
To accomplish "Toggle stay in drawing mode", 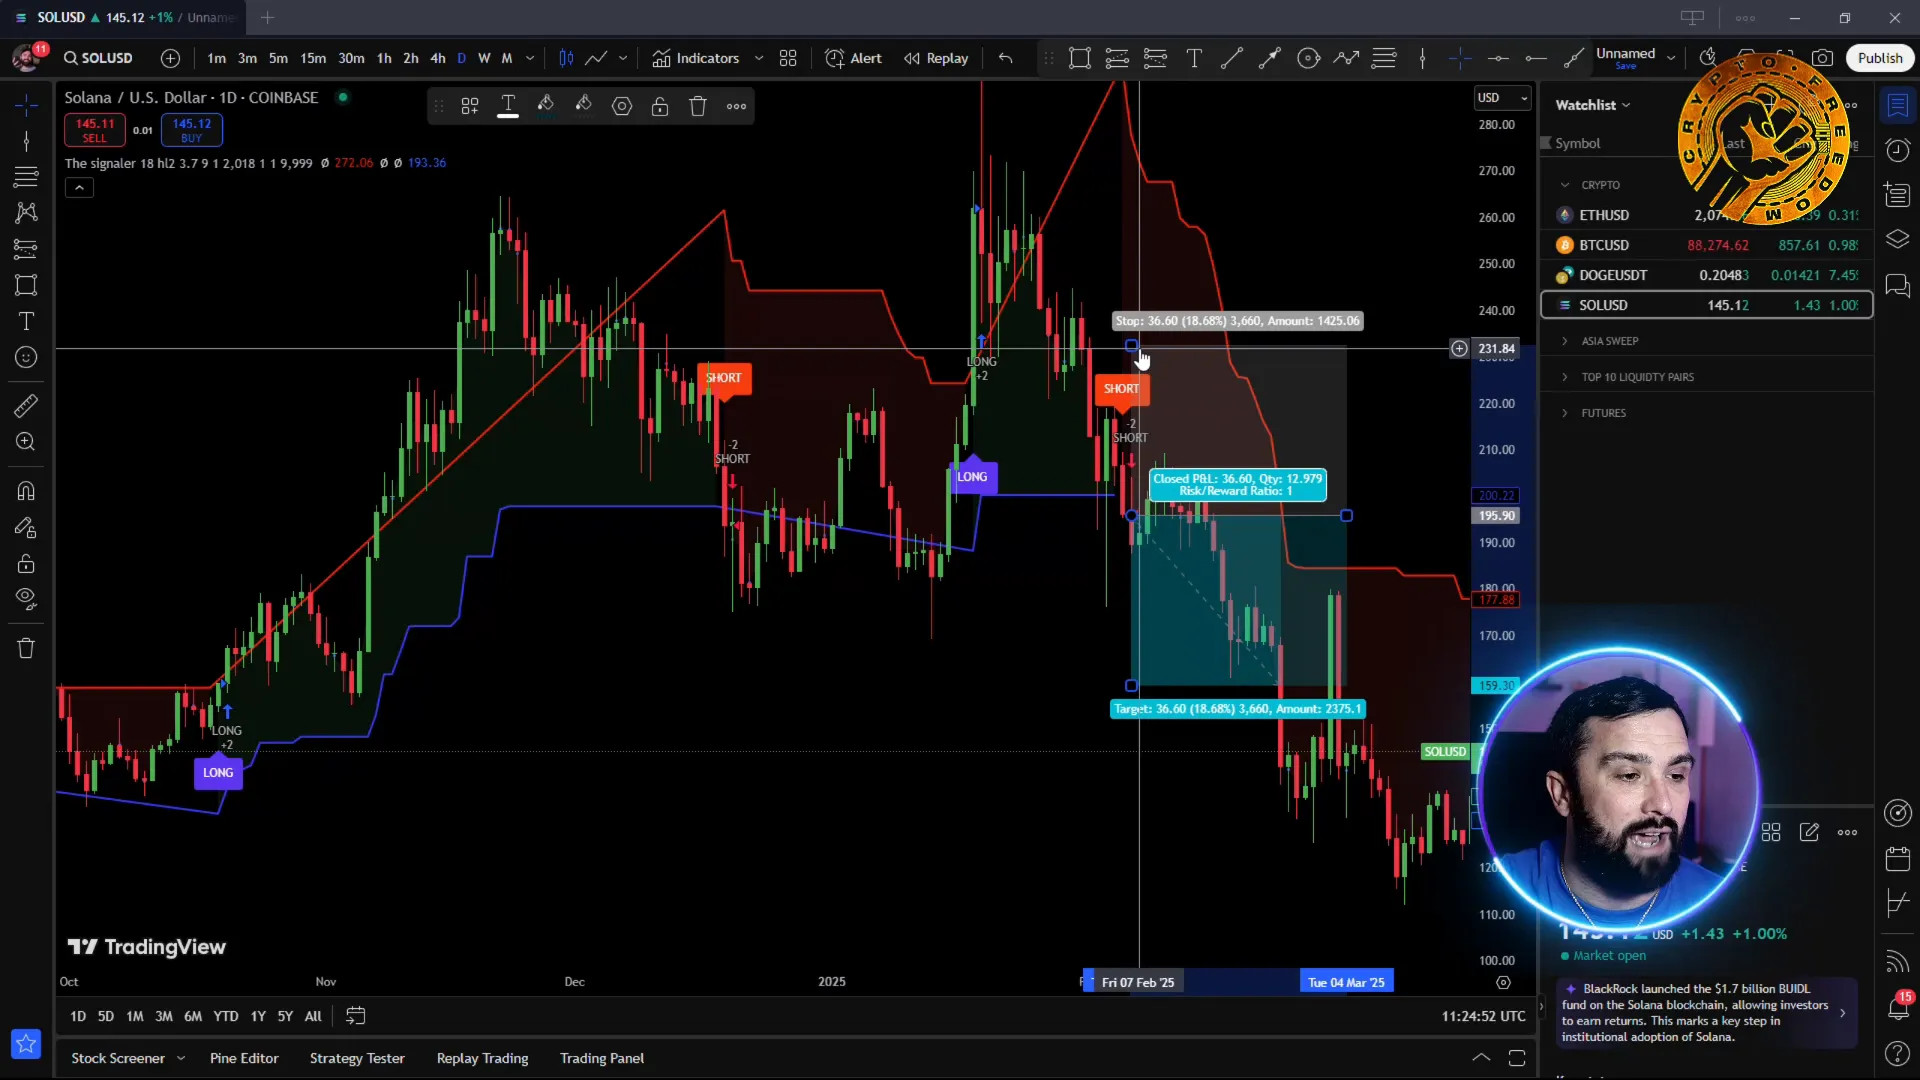I will coord(27,527).
